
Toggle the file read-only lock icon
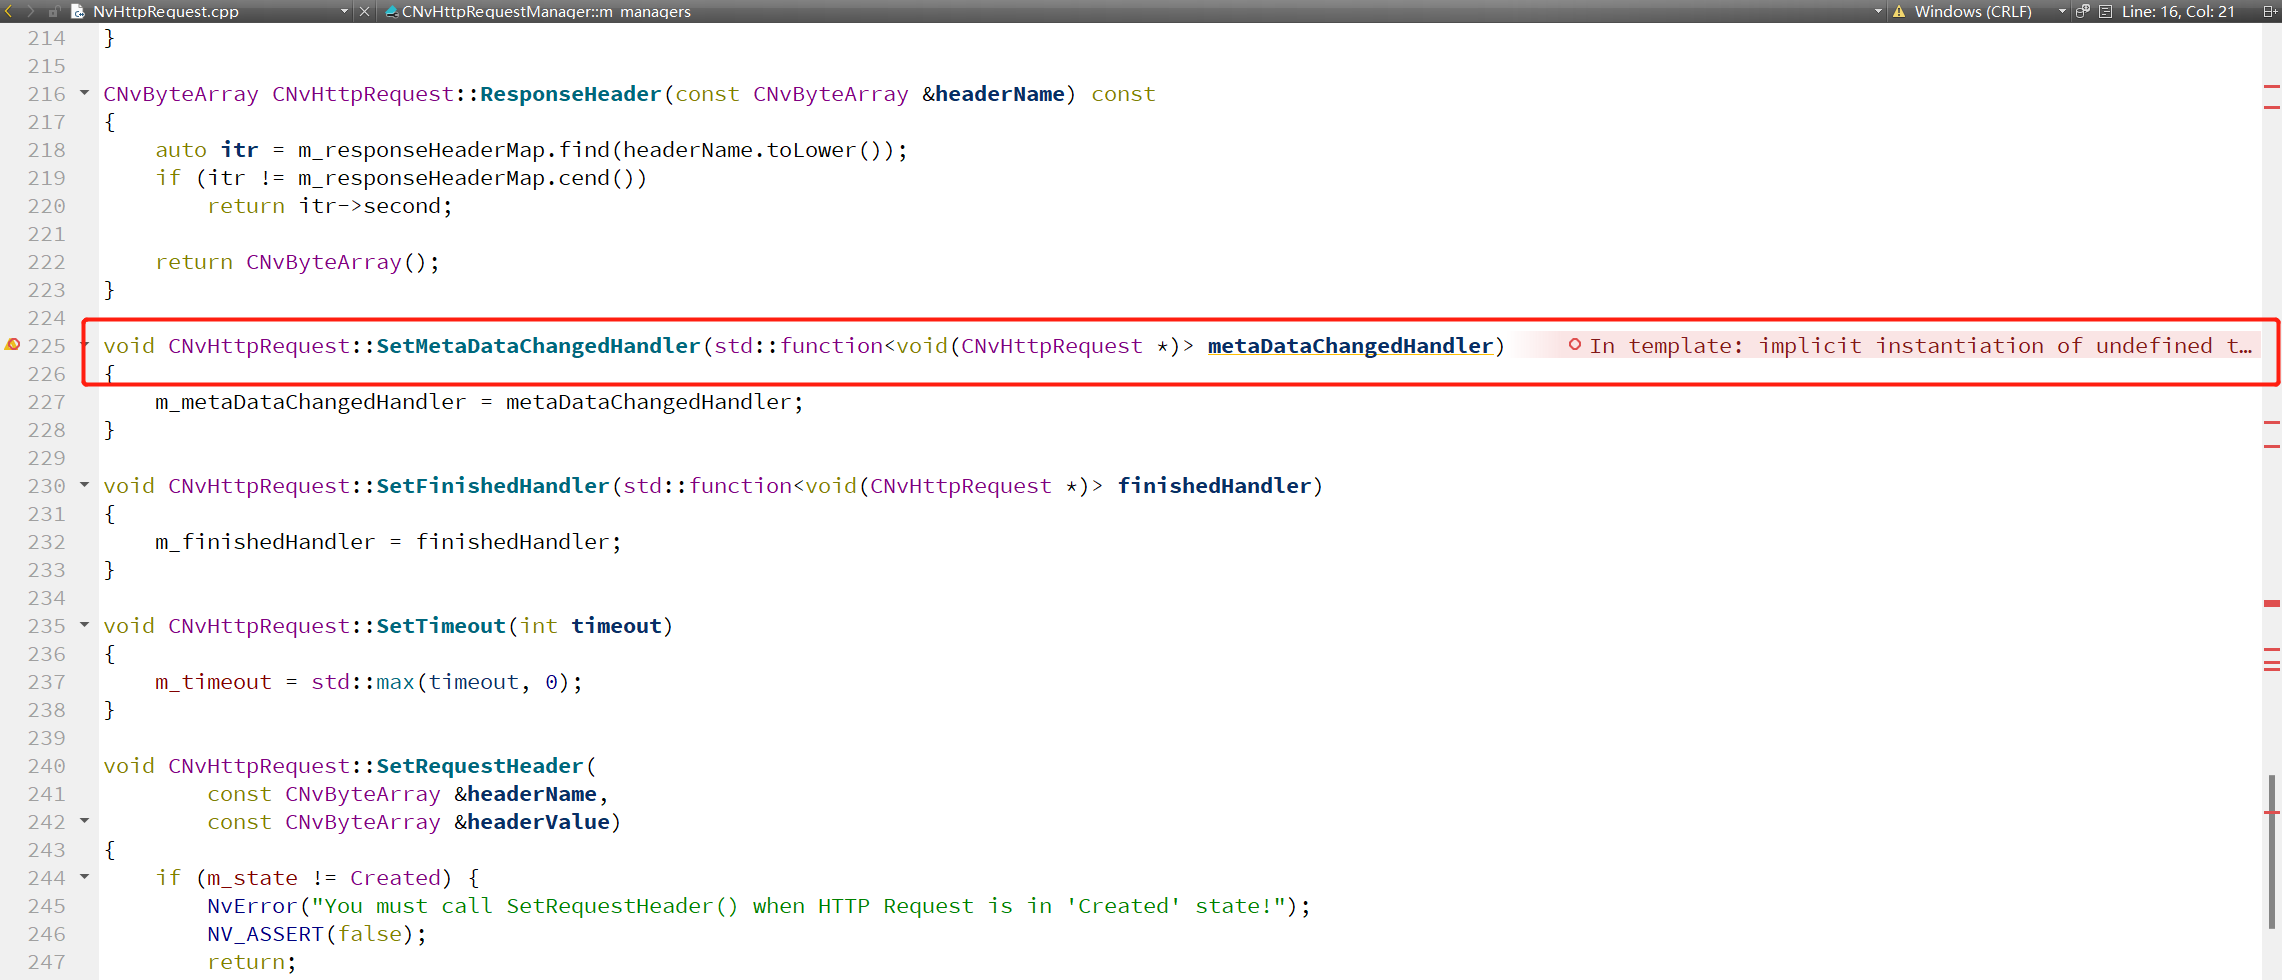(x=54, y=11)
